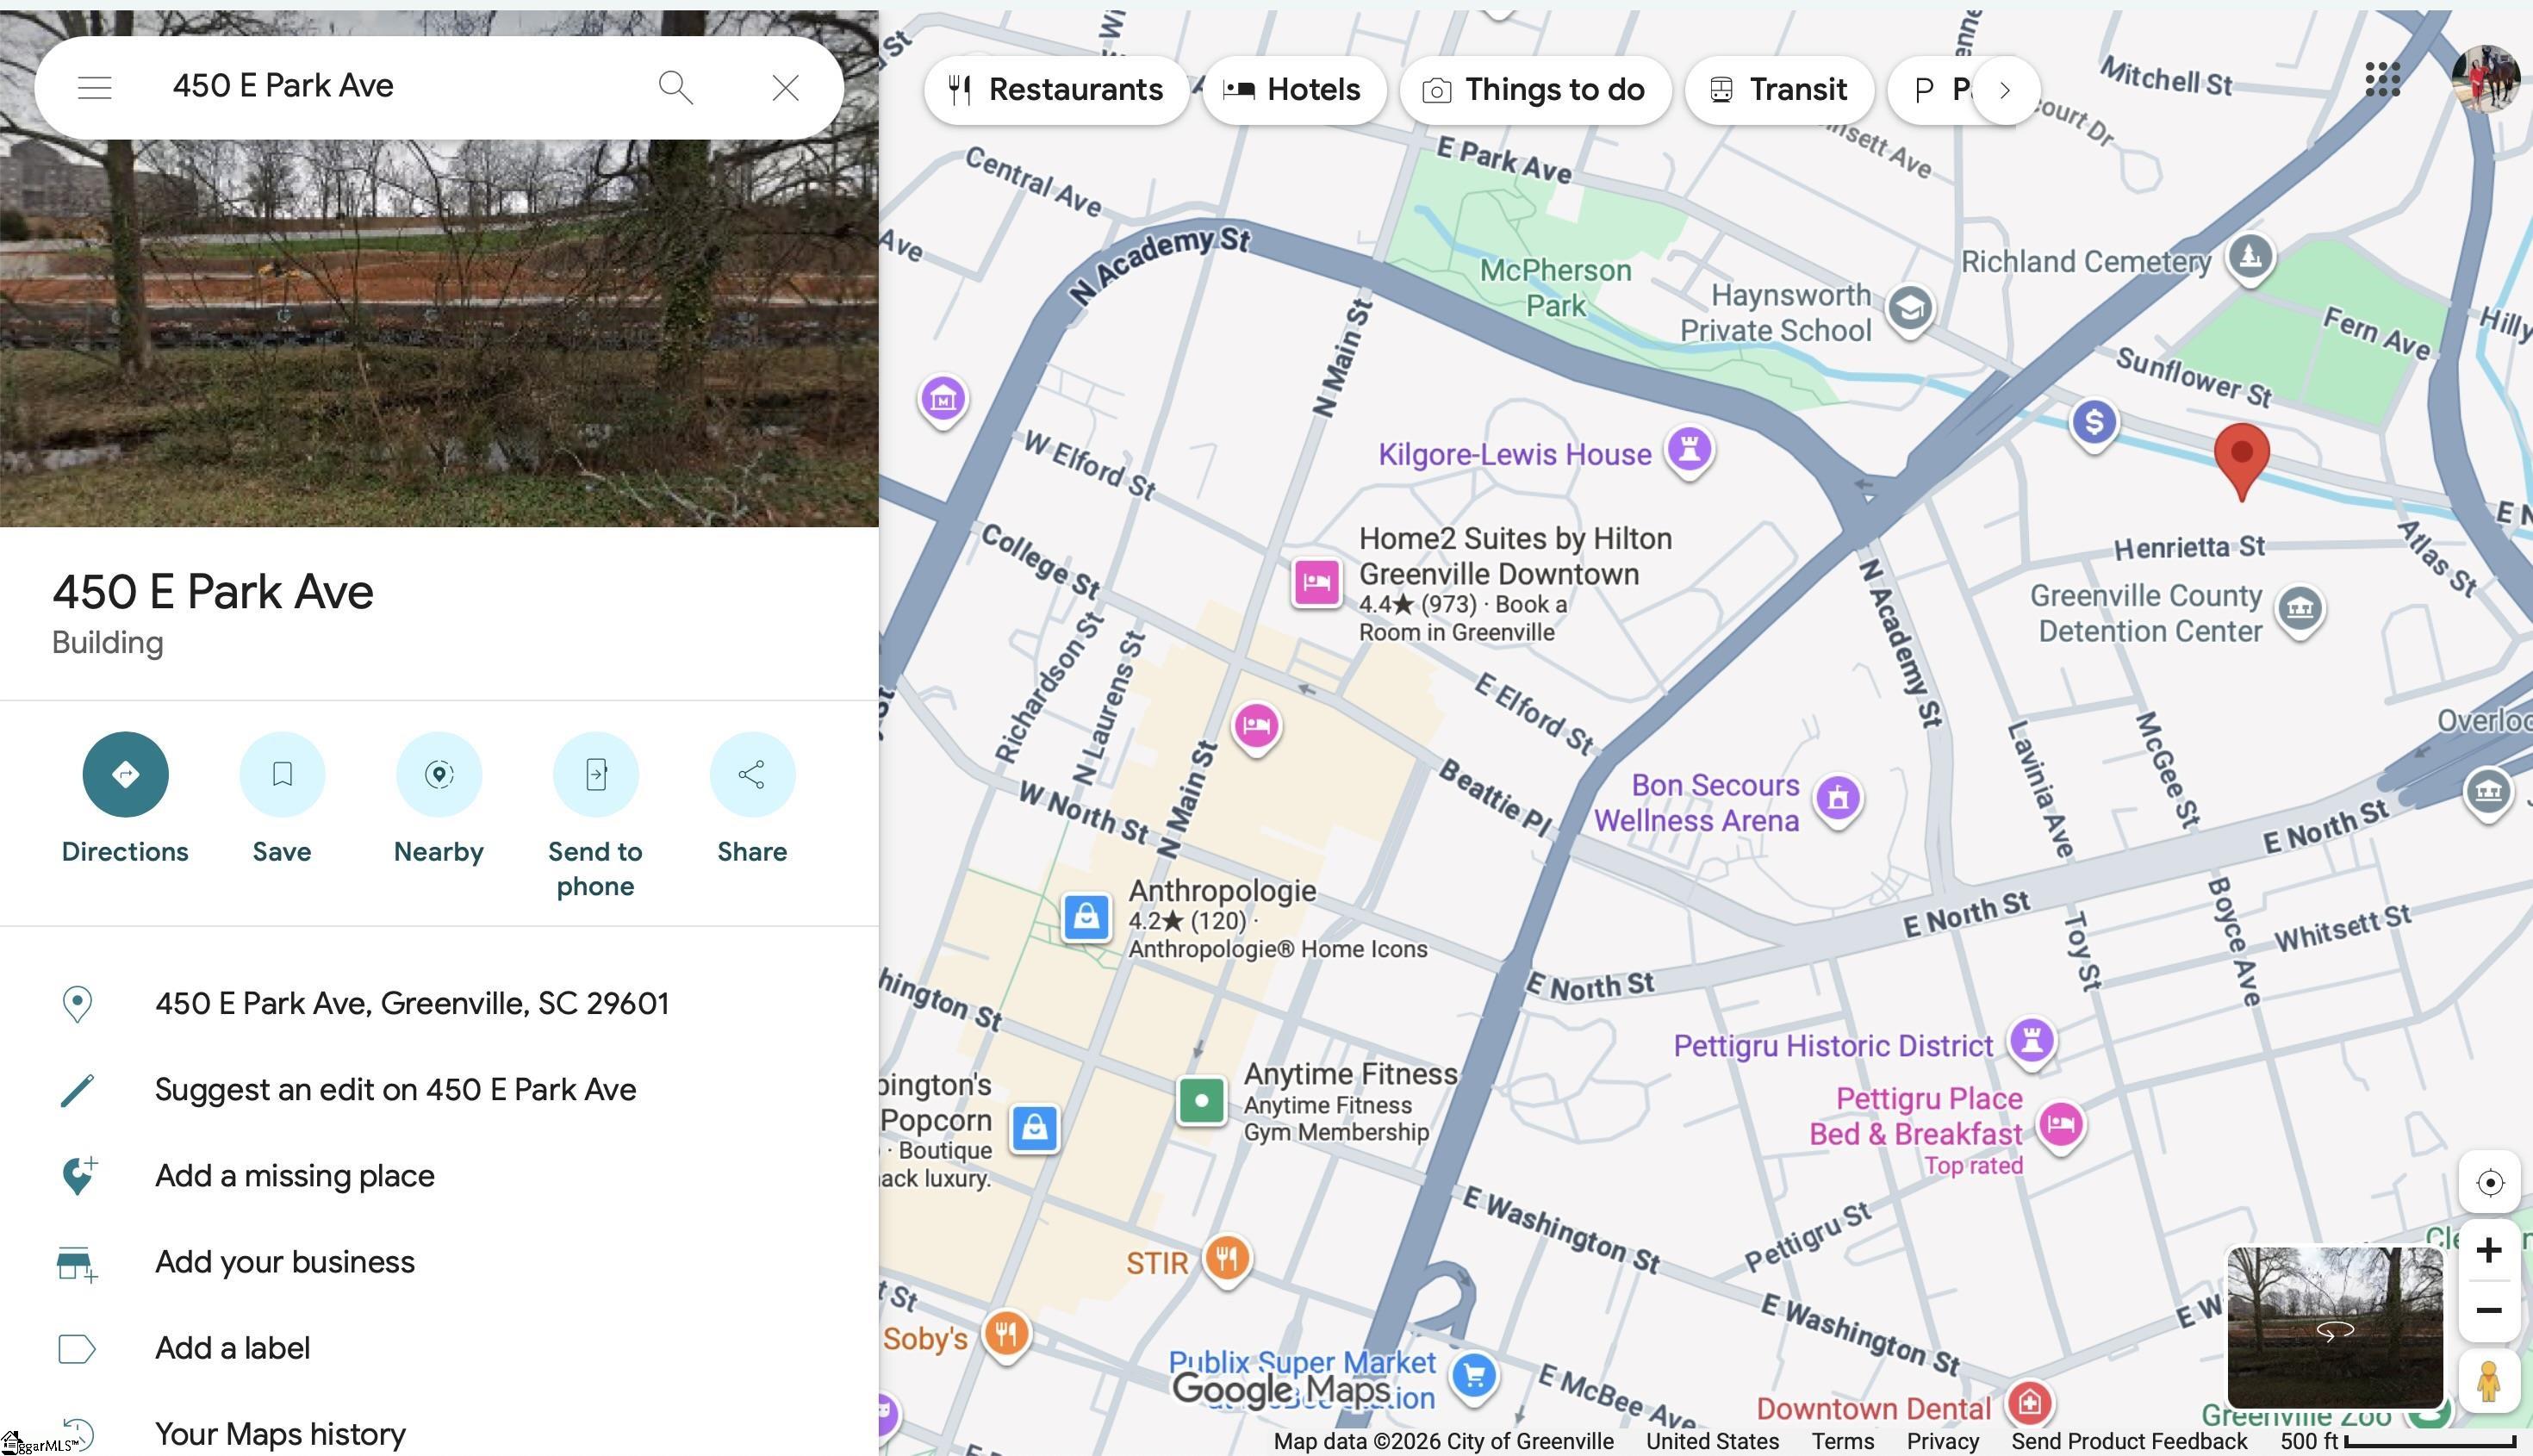Filter map by Hotels

[1294, 90]
